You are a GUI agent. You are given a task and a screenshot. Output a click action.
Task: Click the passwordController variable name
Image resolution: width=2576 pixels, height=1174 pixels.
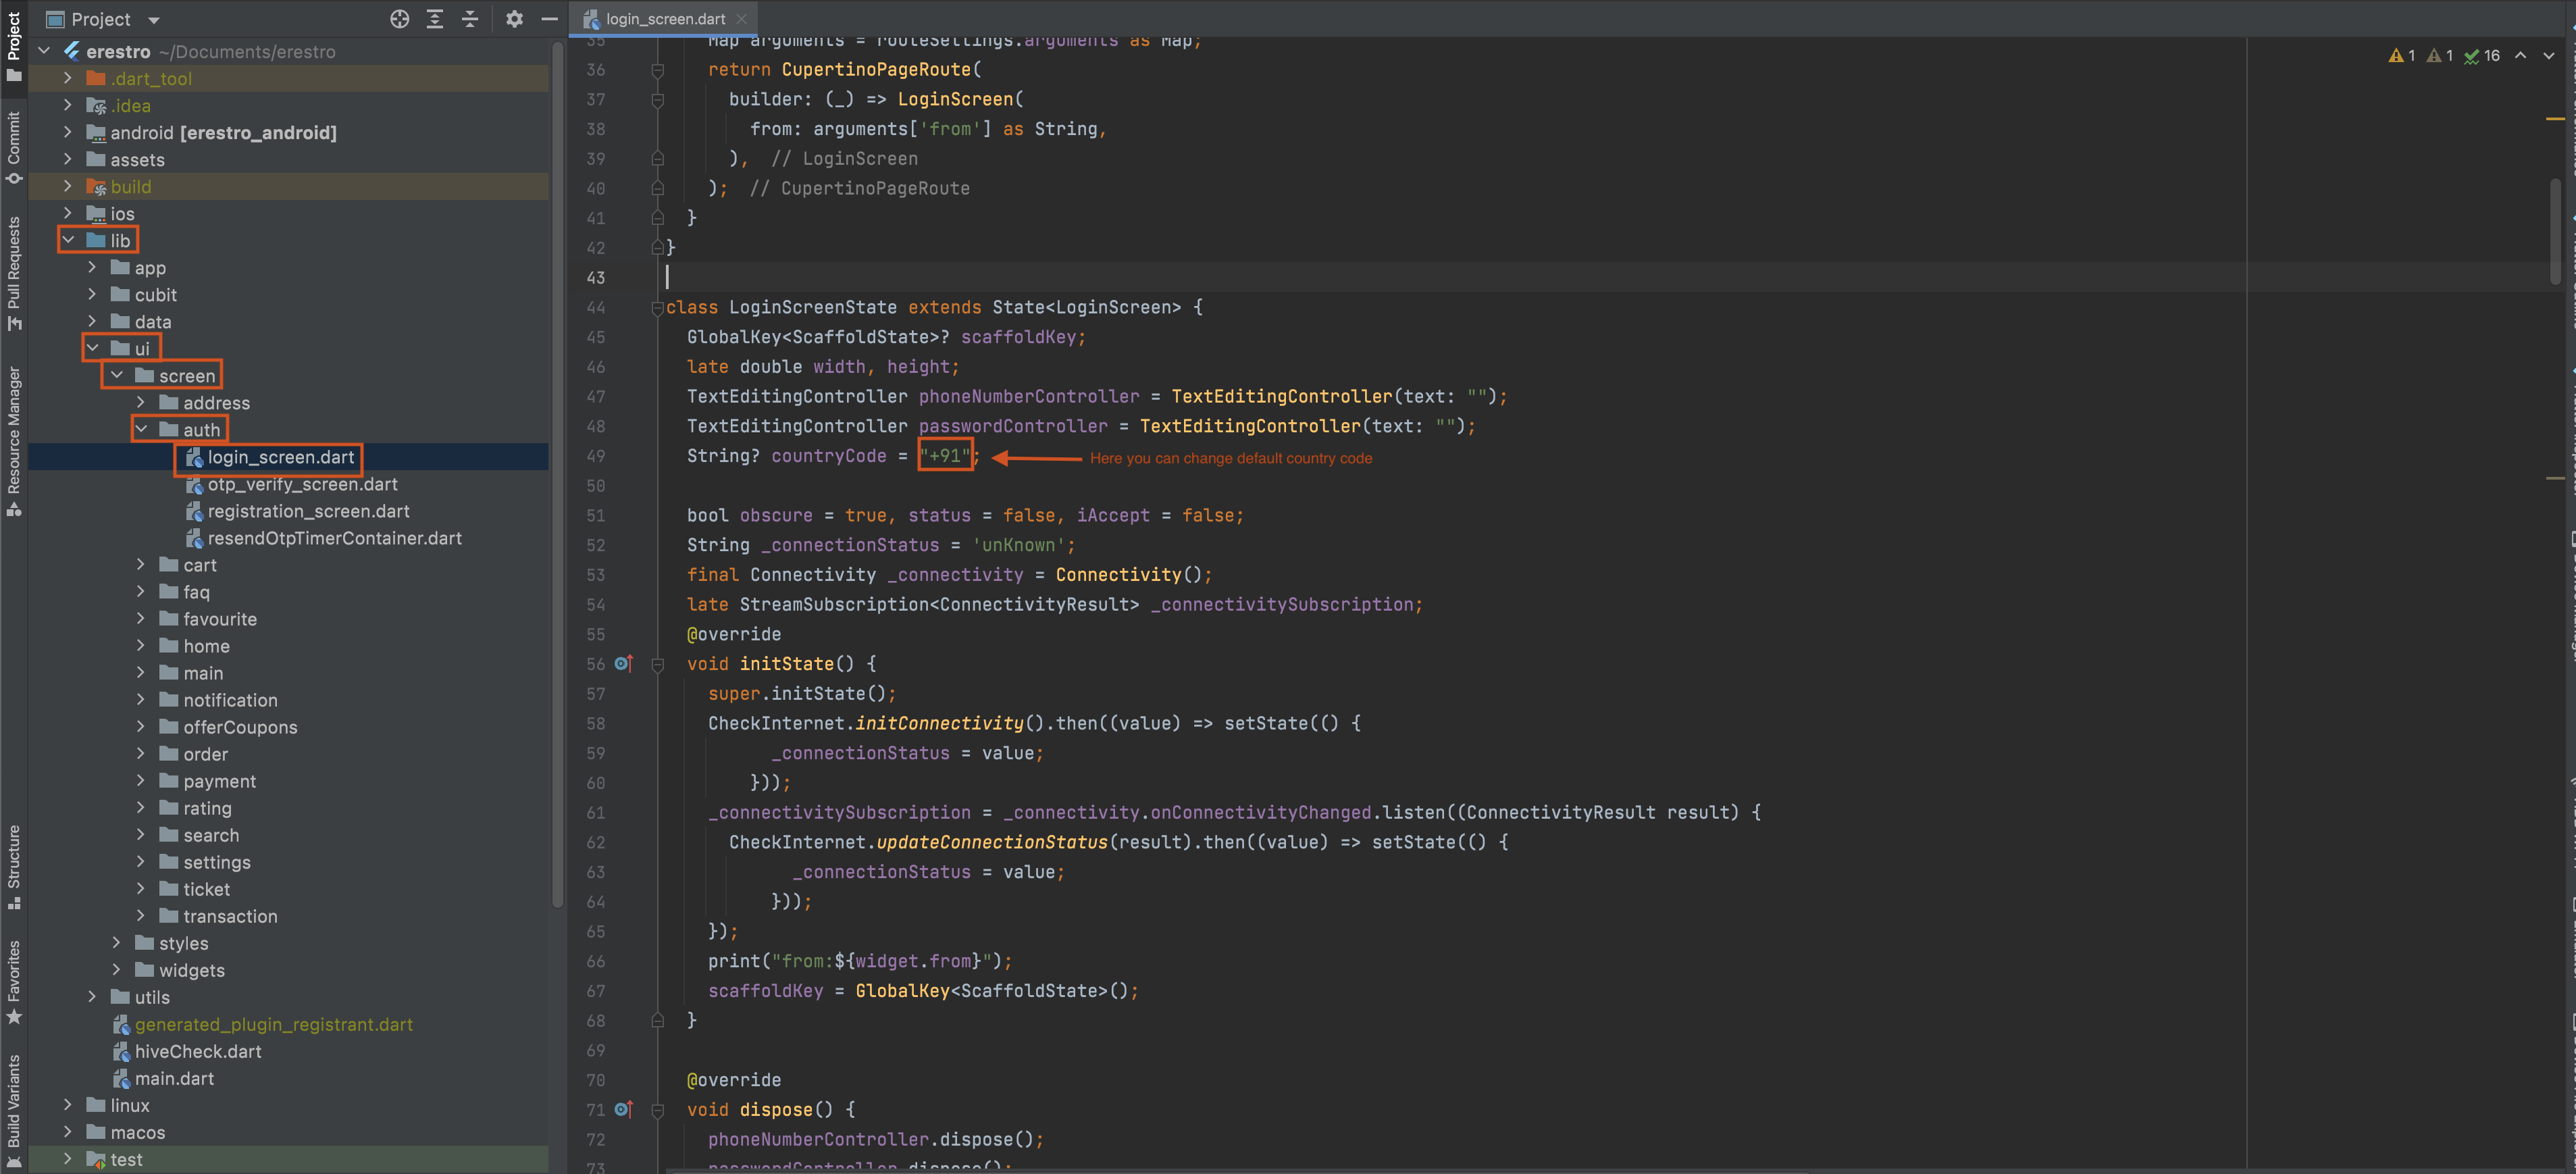click(1013, 426)
